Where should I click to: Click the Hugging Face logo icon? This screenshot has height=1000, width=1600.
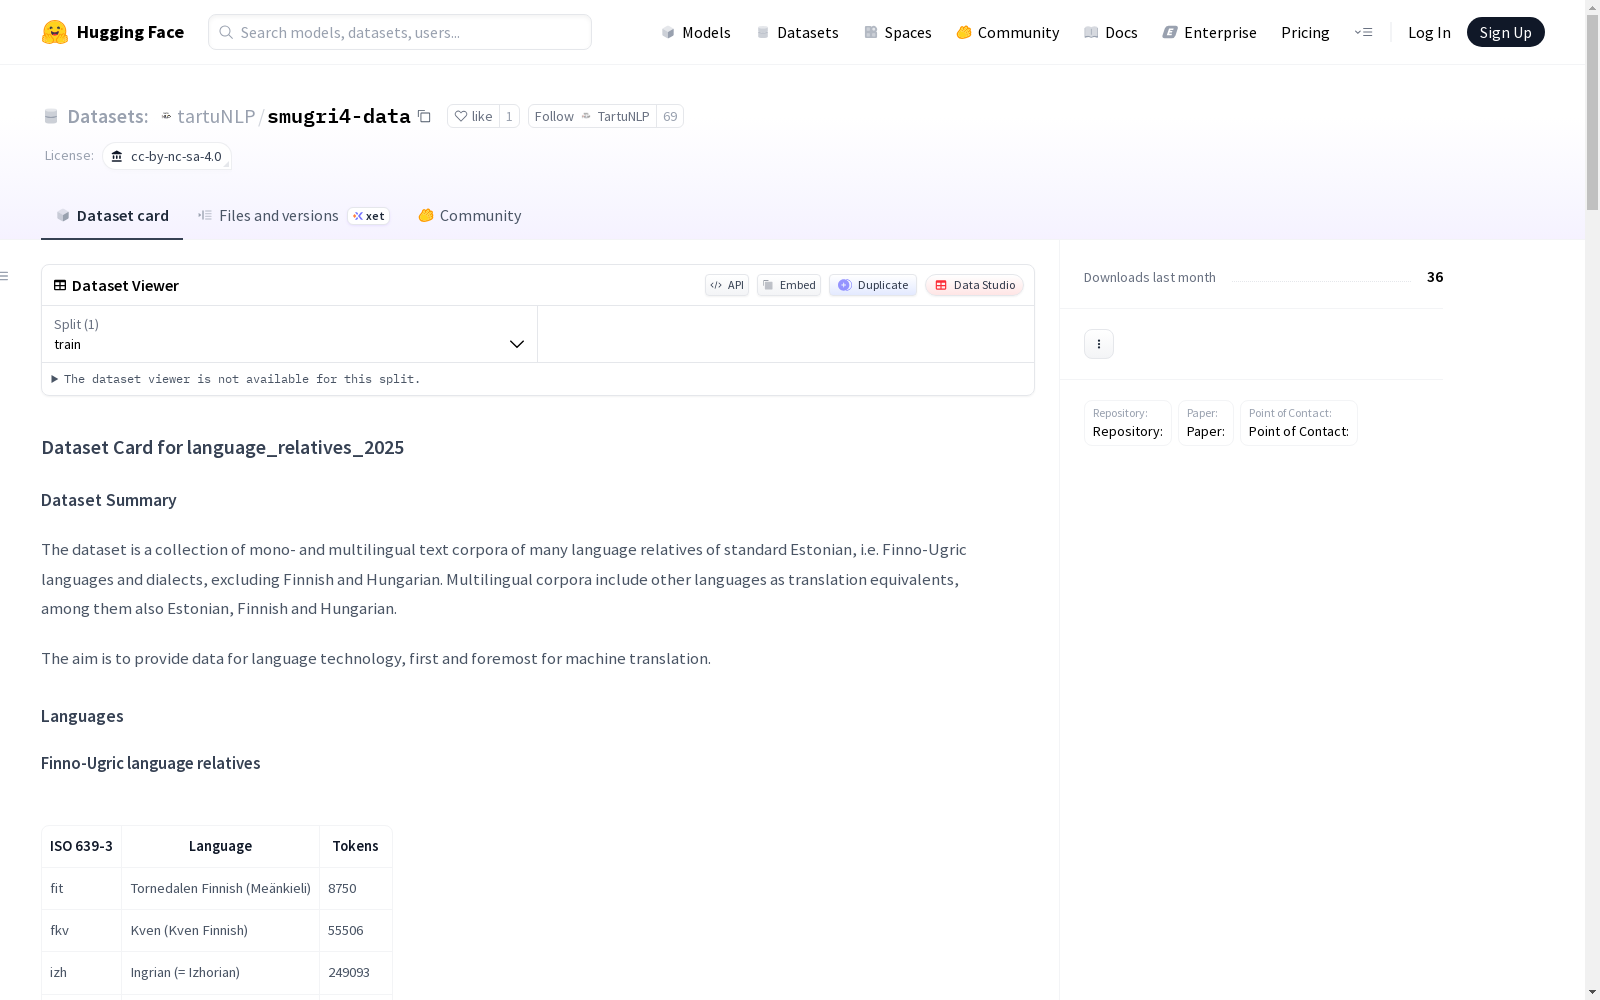55,32
